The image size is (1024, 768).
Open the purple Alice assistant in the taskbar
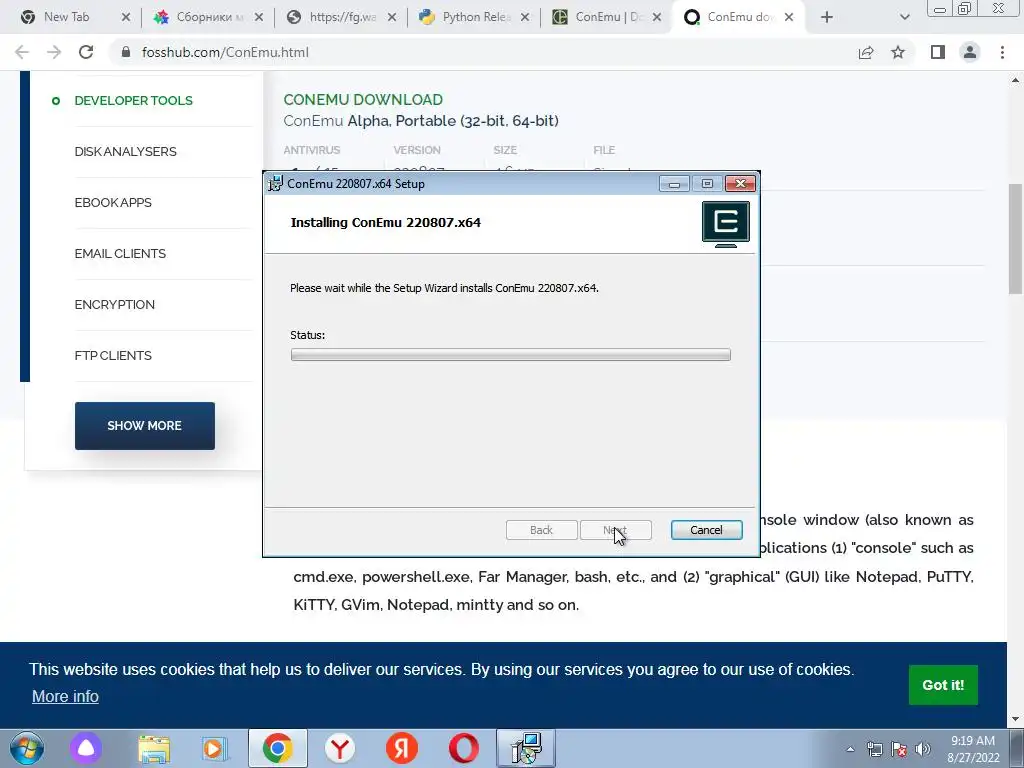point(86,748)
